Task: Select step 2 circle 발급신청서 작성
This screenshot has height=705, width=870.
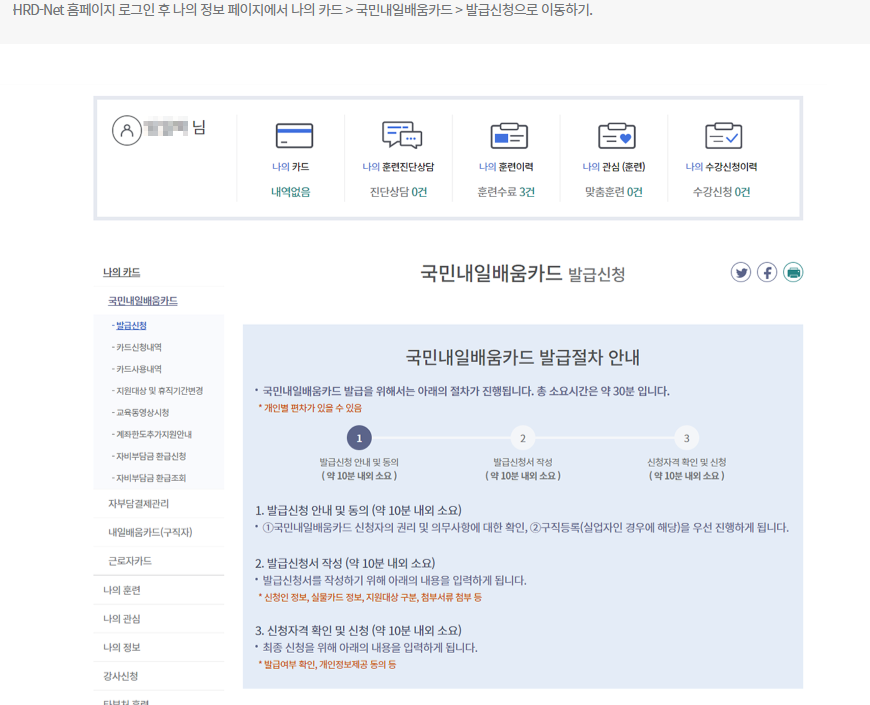Action: pyautogui.click(x=523, y=438)
